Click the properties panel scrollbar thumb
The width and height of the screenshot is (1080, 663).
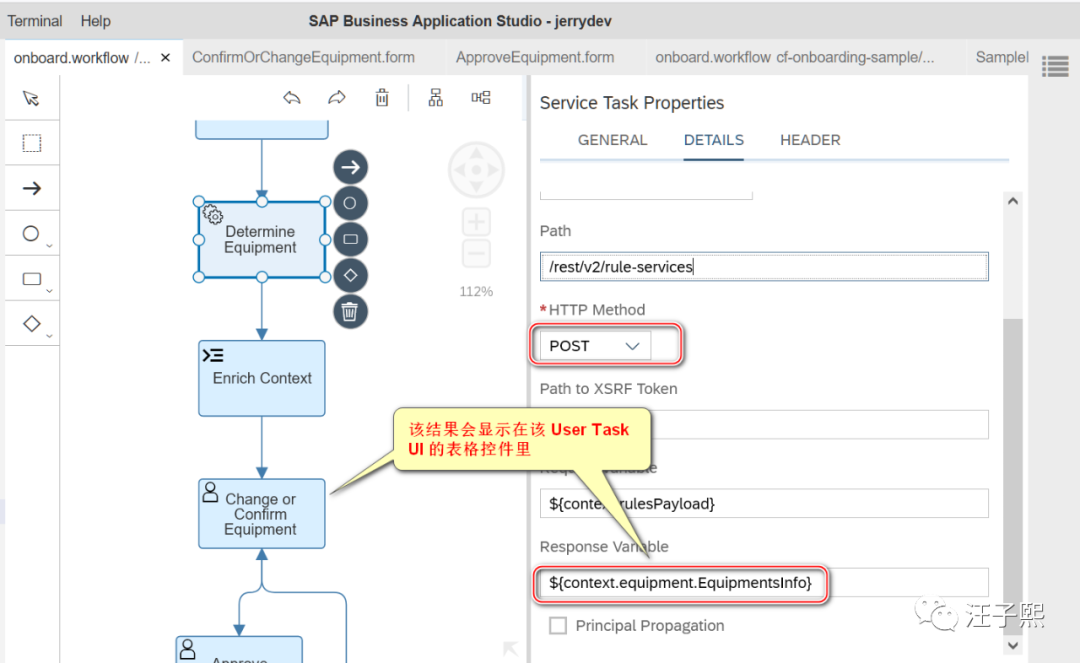point(1012,475)
